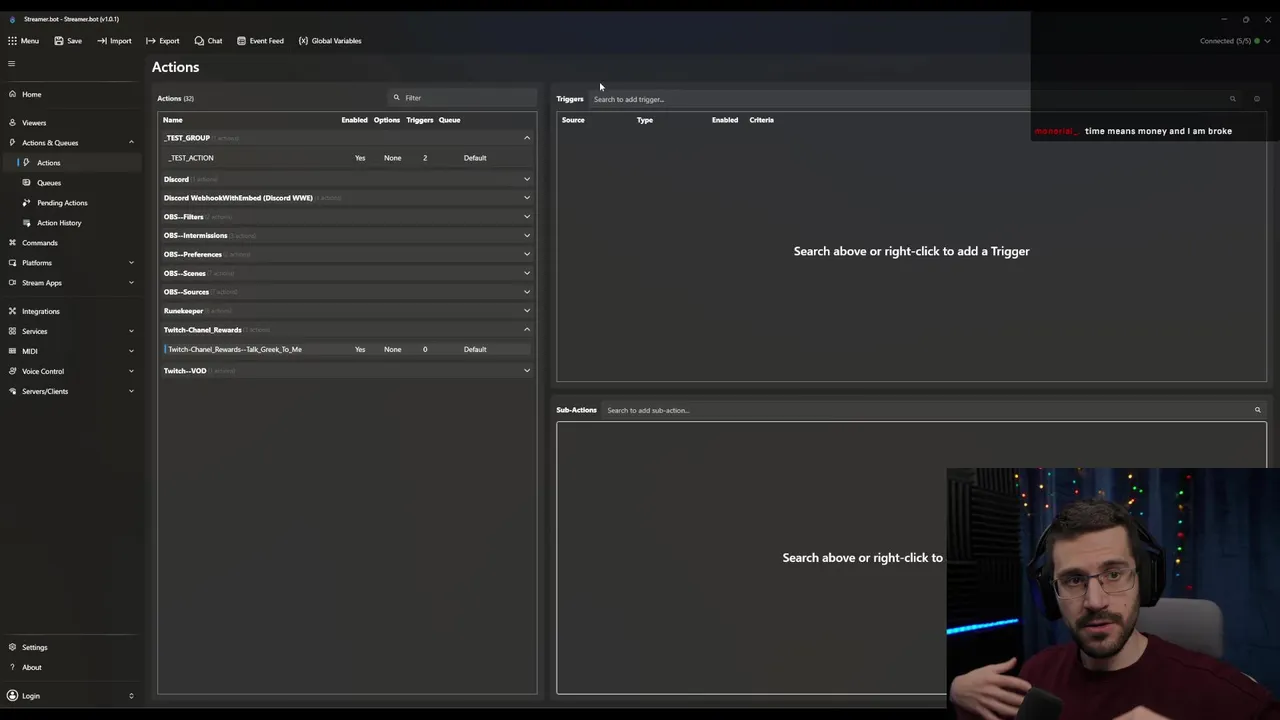
Task: Collapse the Twitch-Chanel_Rewards group
Action: click(527, 330)
